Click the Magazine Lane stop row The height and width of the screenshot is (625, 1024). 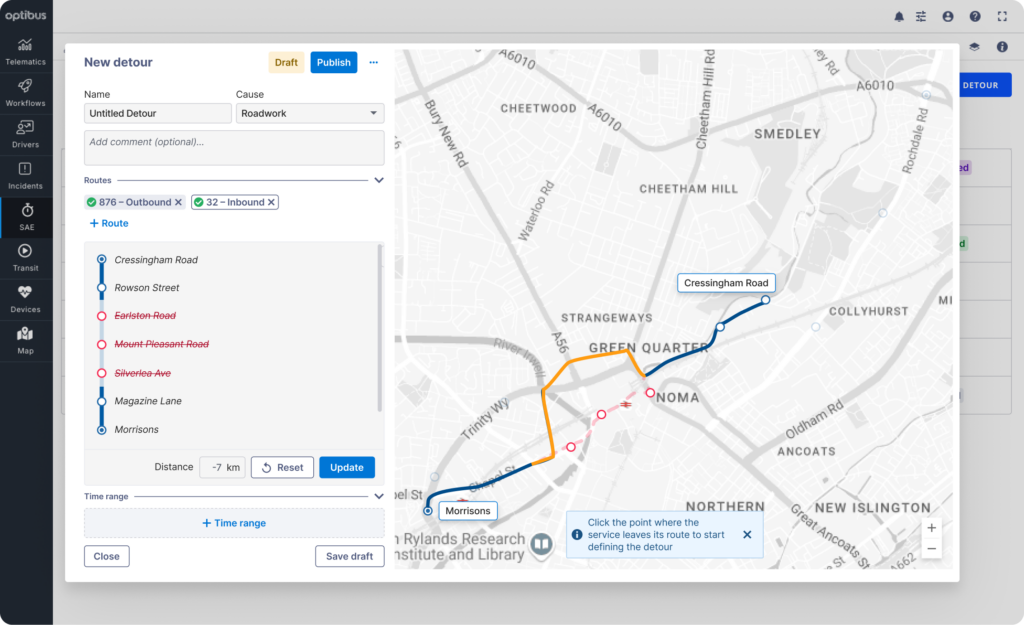pyautogui.click(x=148, y=402)
